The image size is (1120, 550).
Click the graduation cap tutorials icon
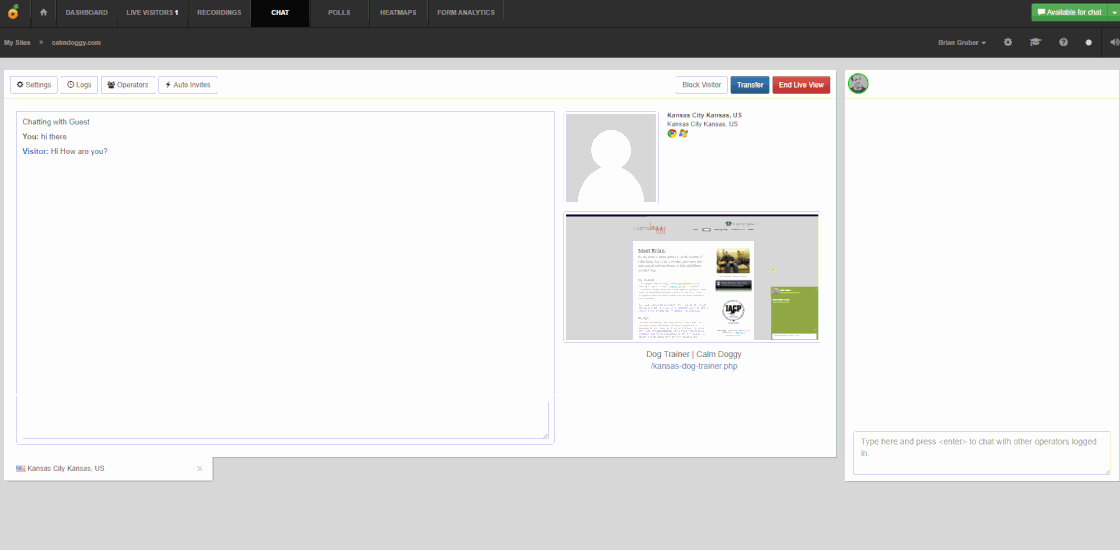pyautogui.click(x=1035, y=43)
